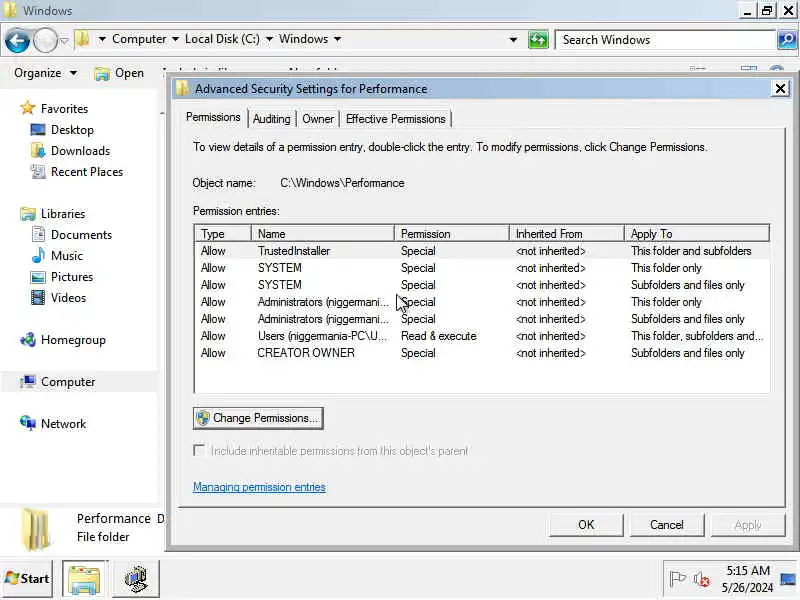Image resolution: width=800 pixels, height=600 pixels.
Task: Open the Documents library
Action: pyautogui.click(x=81, y=235)
